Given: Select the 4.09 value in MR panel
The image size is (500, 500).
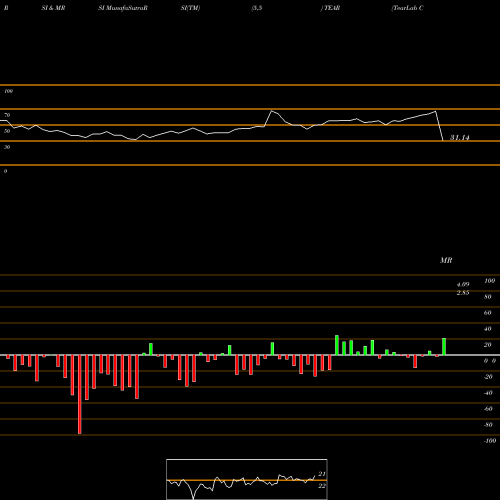Looking at the screenshot, I should pos(463,284).
